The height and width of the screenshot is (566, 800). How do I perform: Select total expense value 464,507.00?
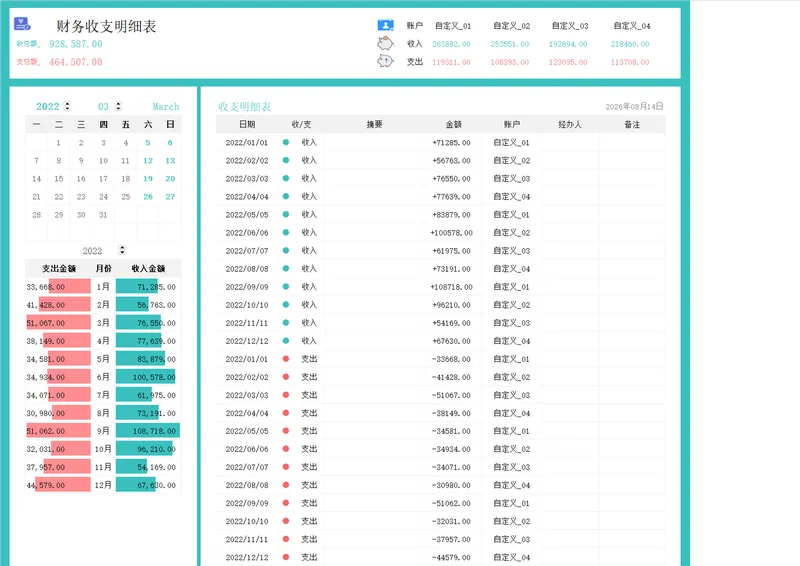[x=76, y=62]
